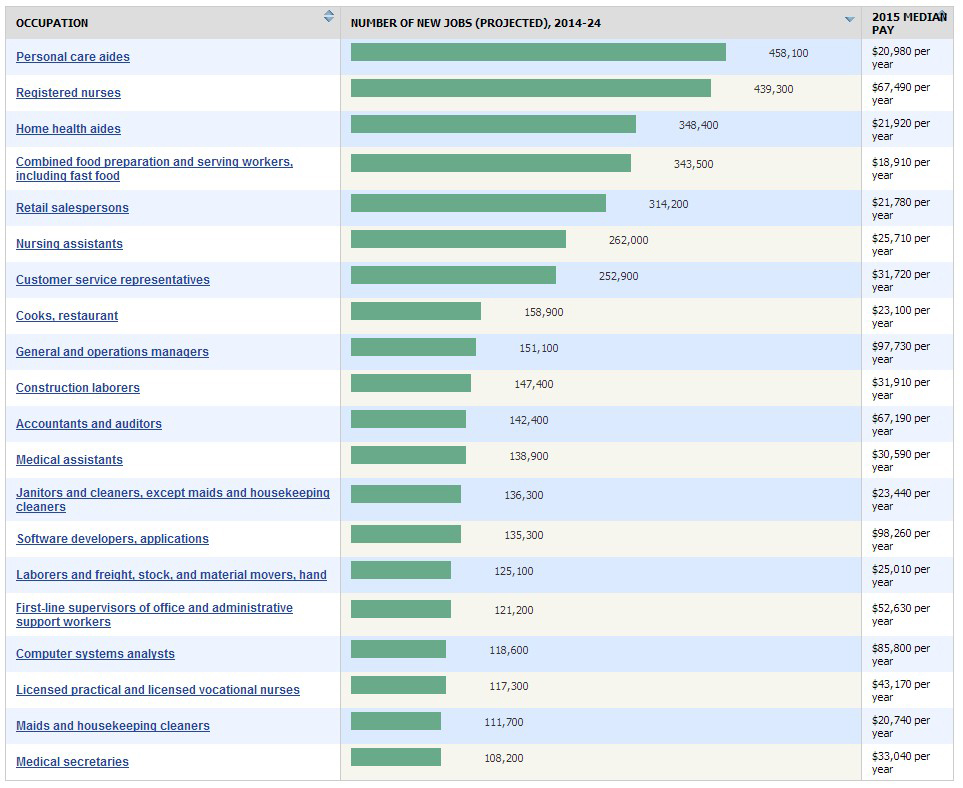The image size is (963, 788).
Task: Click the $67,490 per year pay
Action: 900,94
